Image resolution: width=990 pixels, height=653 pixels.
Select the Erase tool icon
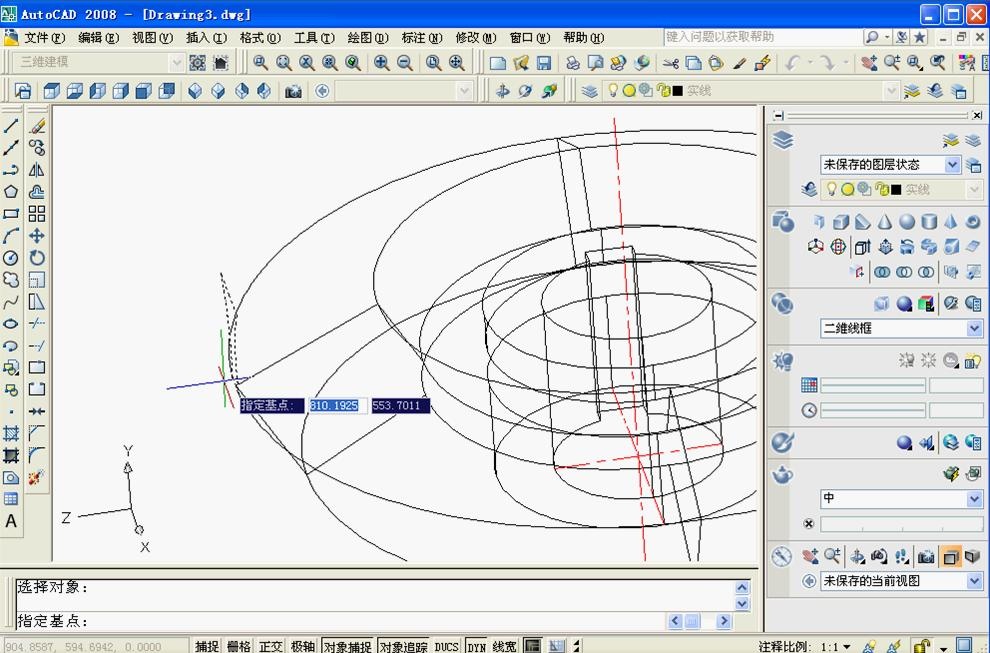[x=37, y=126]
